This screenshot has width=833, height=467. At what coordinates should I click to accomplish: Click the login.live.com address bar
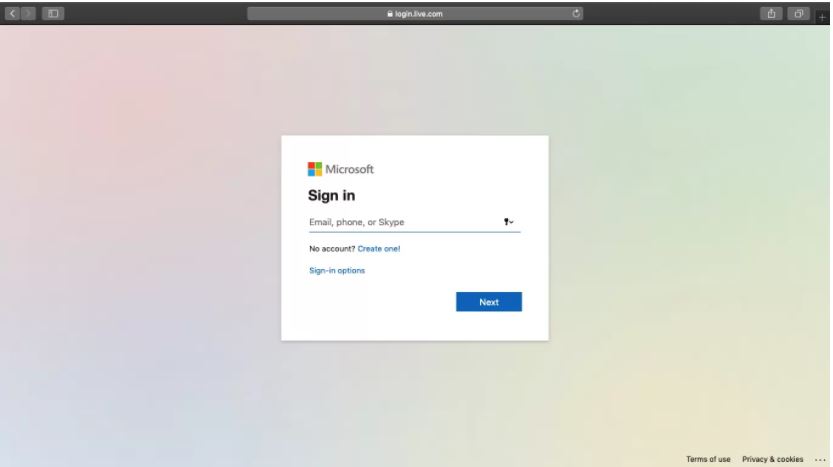coord(415,13)
